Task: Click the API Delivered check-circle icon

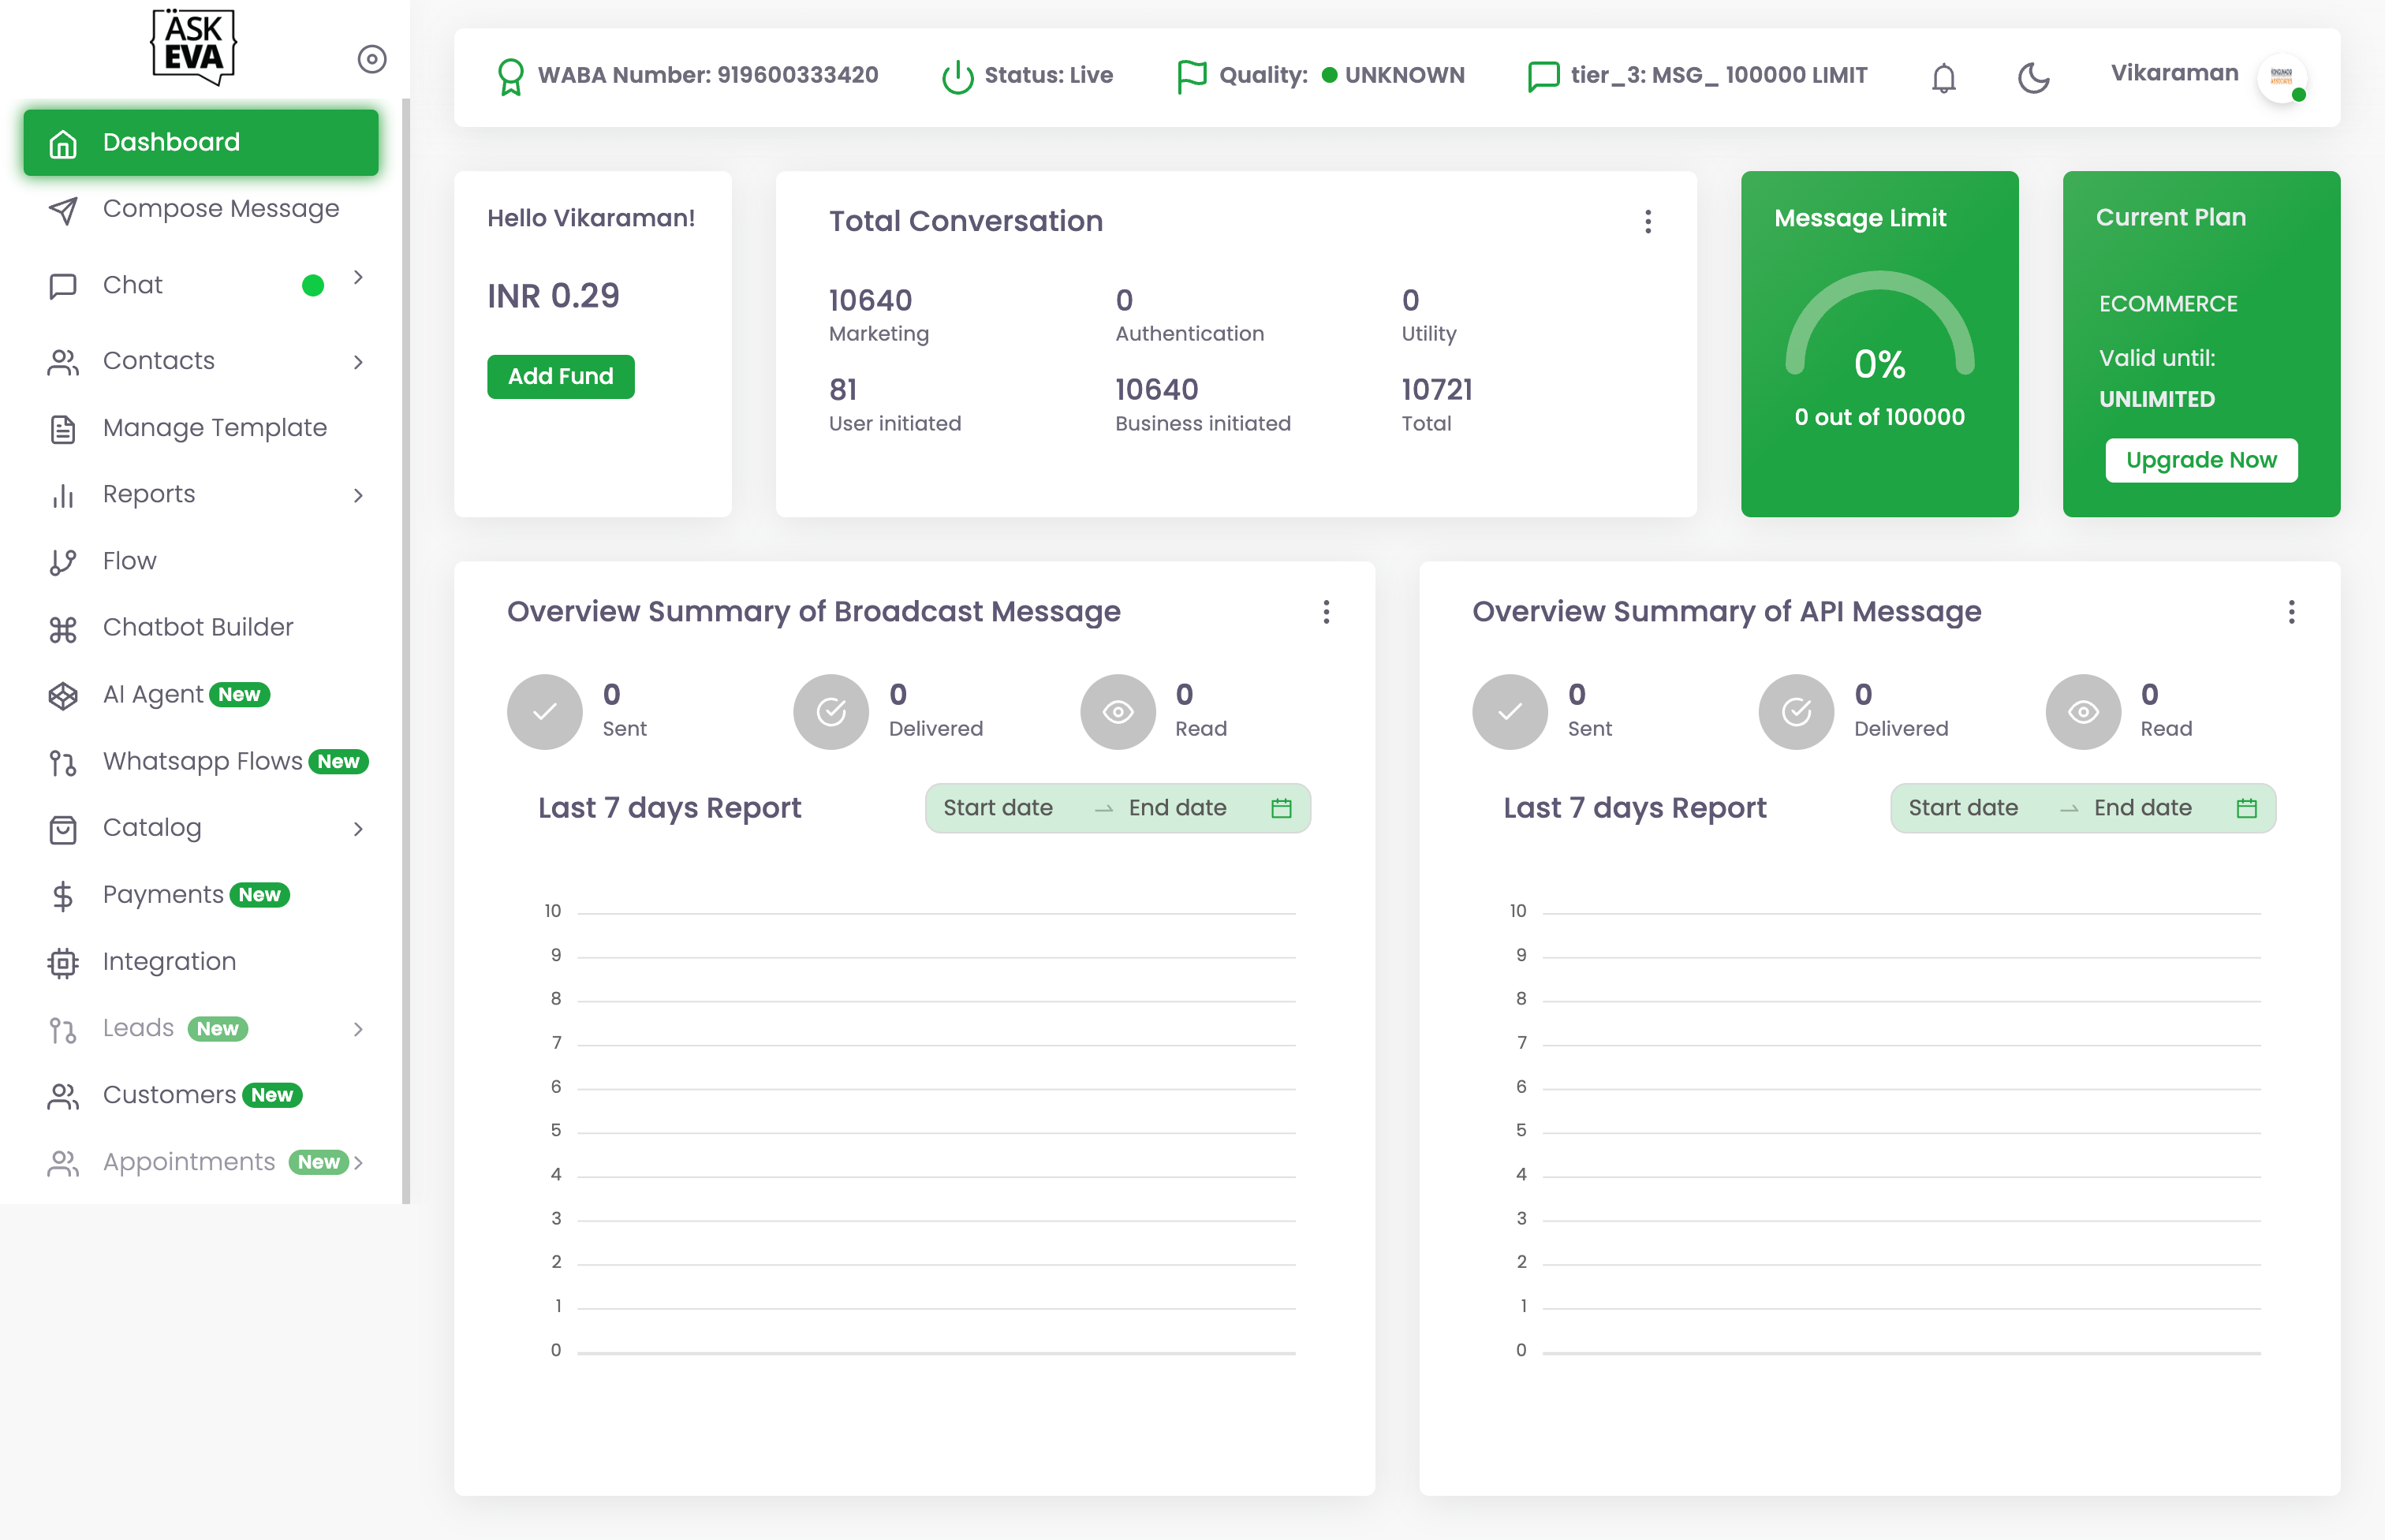Action: [1796, 712]
